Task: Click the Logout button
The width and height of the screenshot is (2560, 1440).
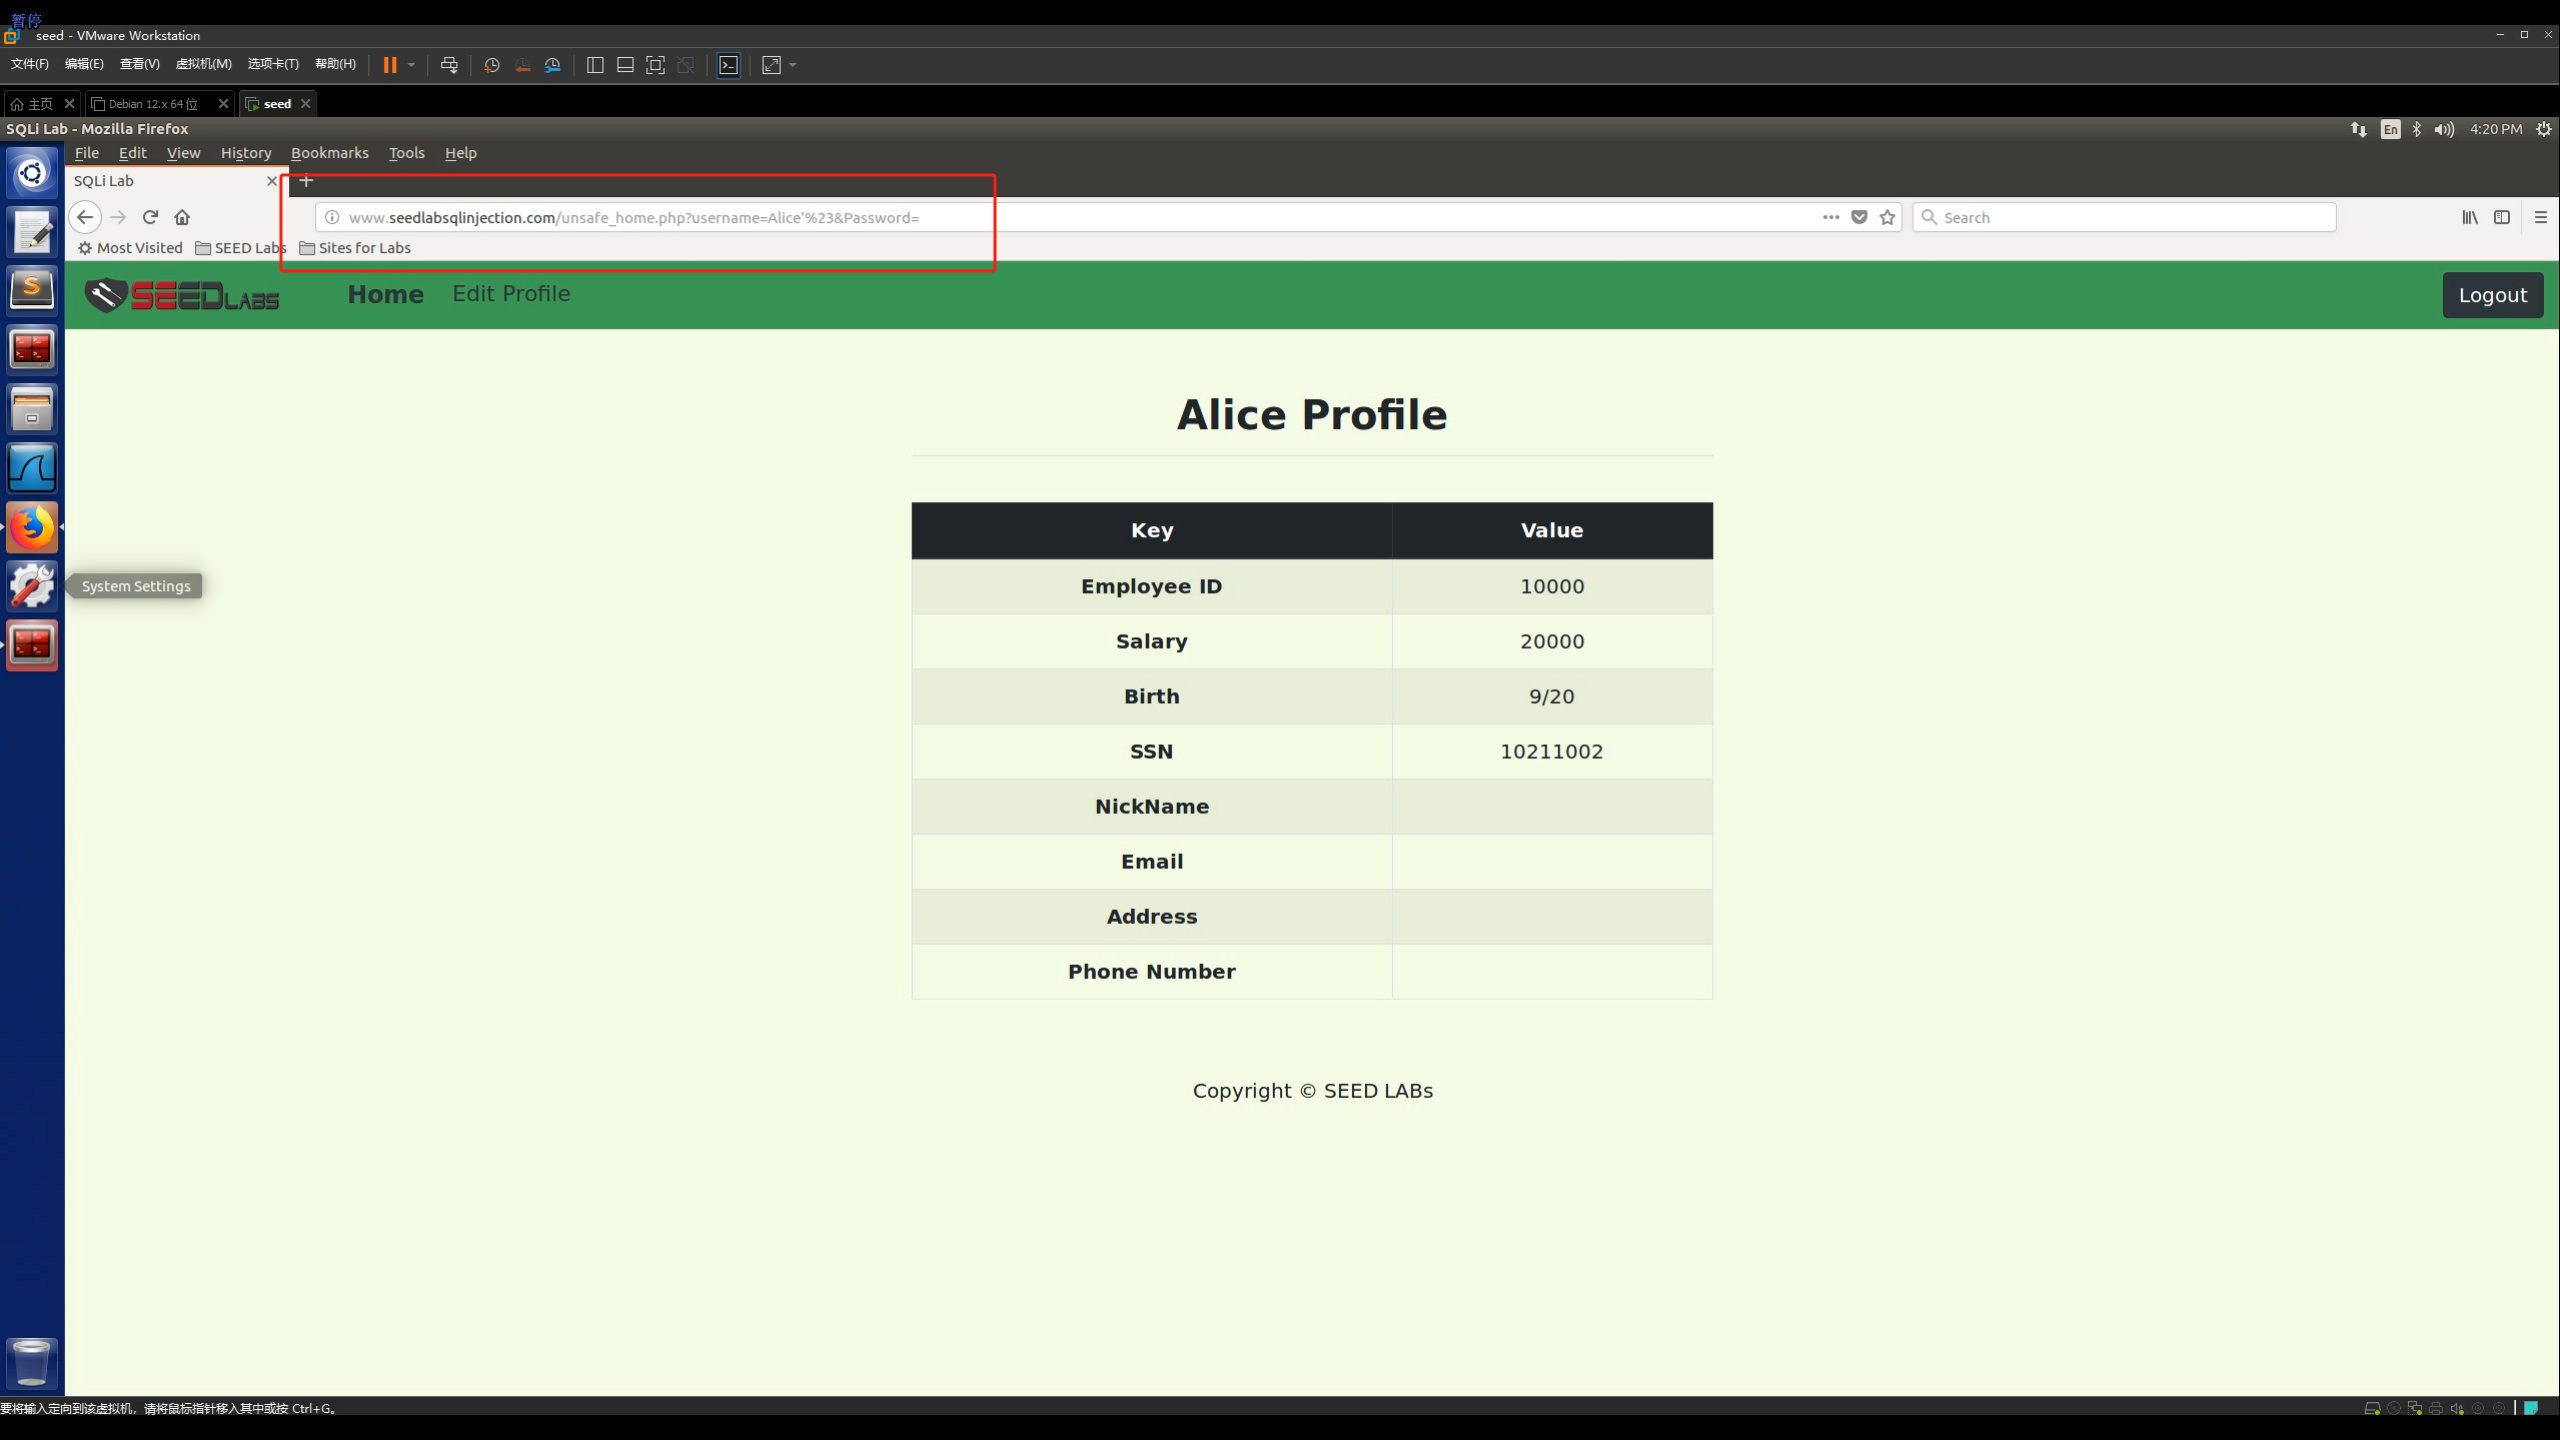Action: (2492, 295)
